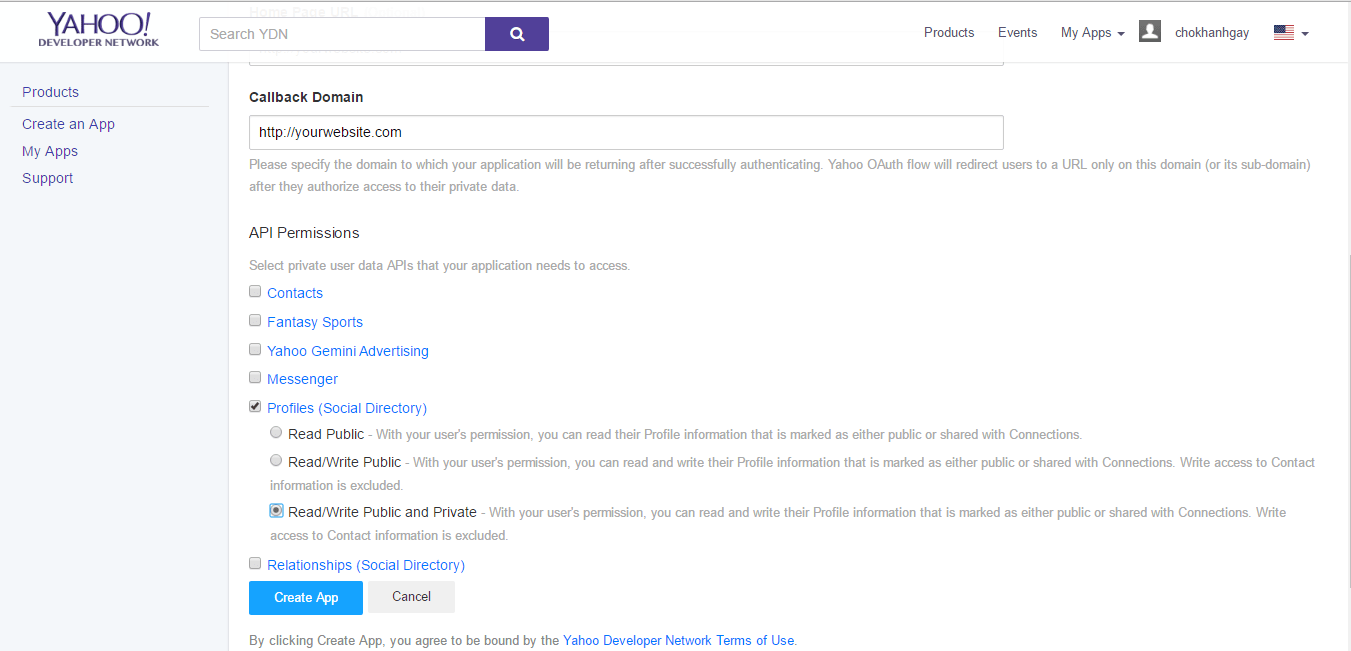This screenshot has width=1351, height=651.
Task: Enable Yahoo Gemini Advertising access
Action: tap(255, 348)
